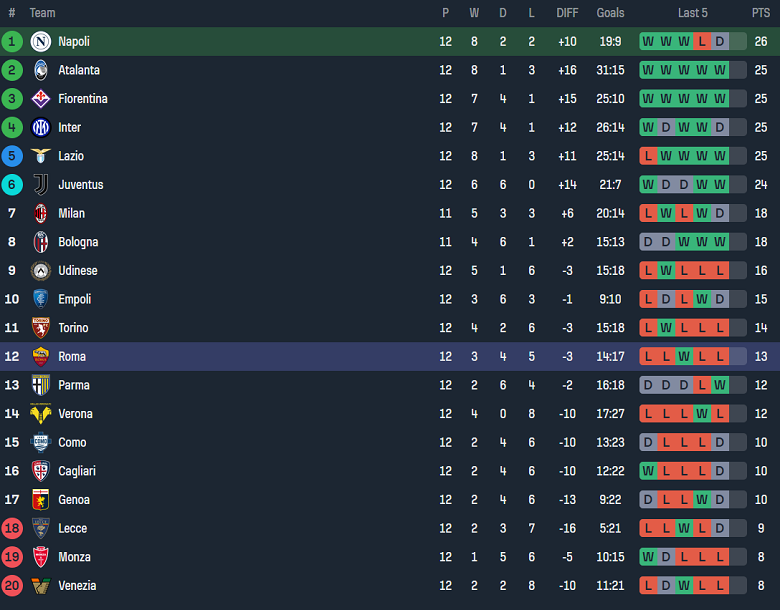Click the green position 1 rank badge
This screenshot has width=780, height=610.
tap(12, 42)
